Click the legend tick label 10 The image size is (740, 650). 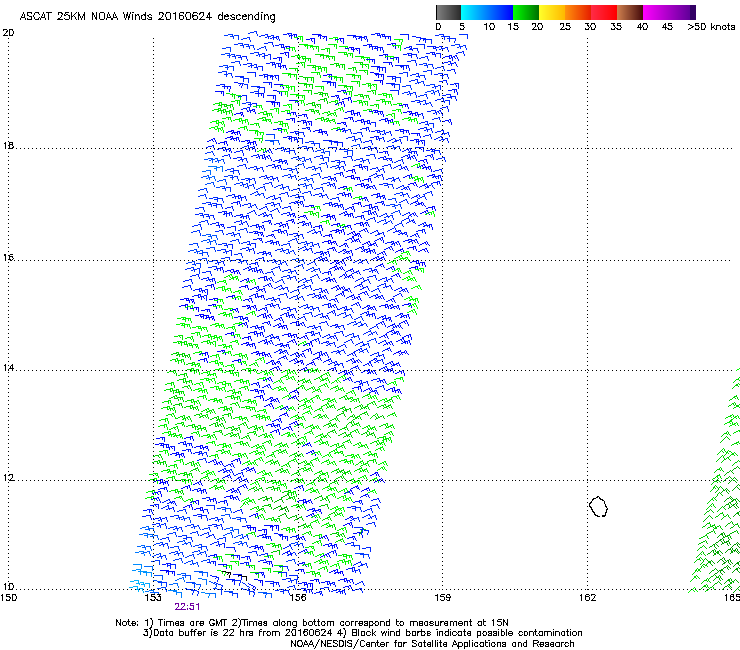click(x=489, y=27)
